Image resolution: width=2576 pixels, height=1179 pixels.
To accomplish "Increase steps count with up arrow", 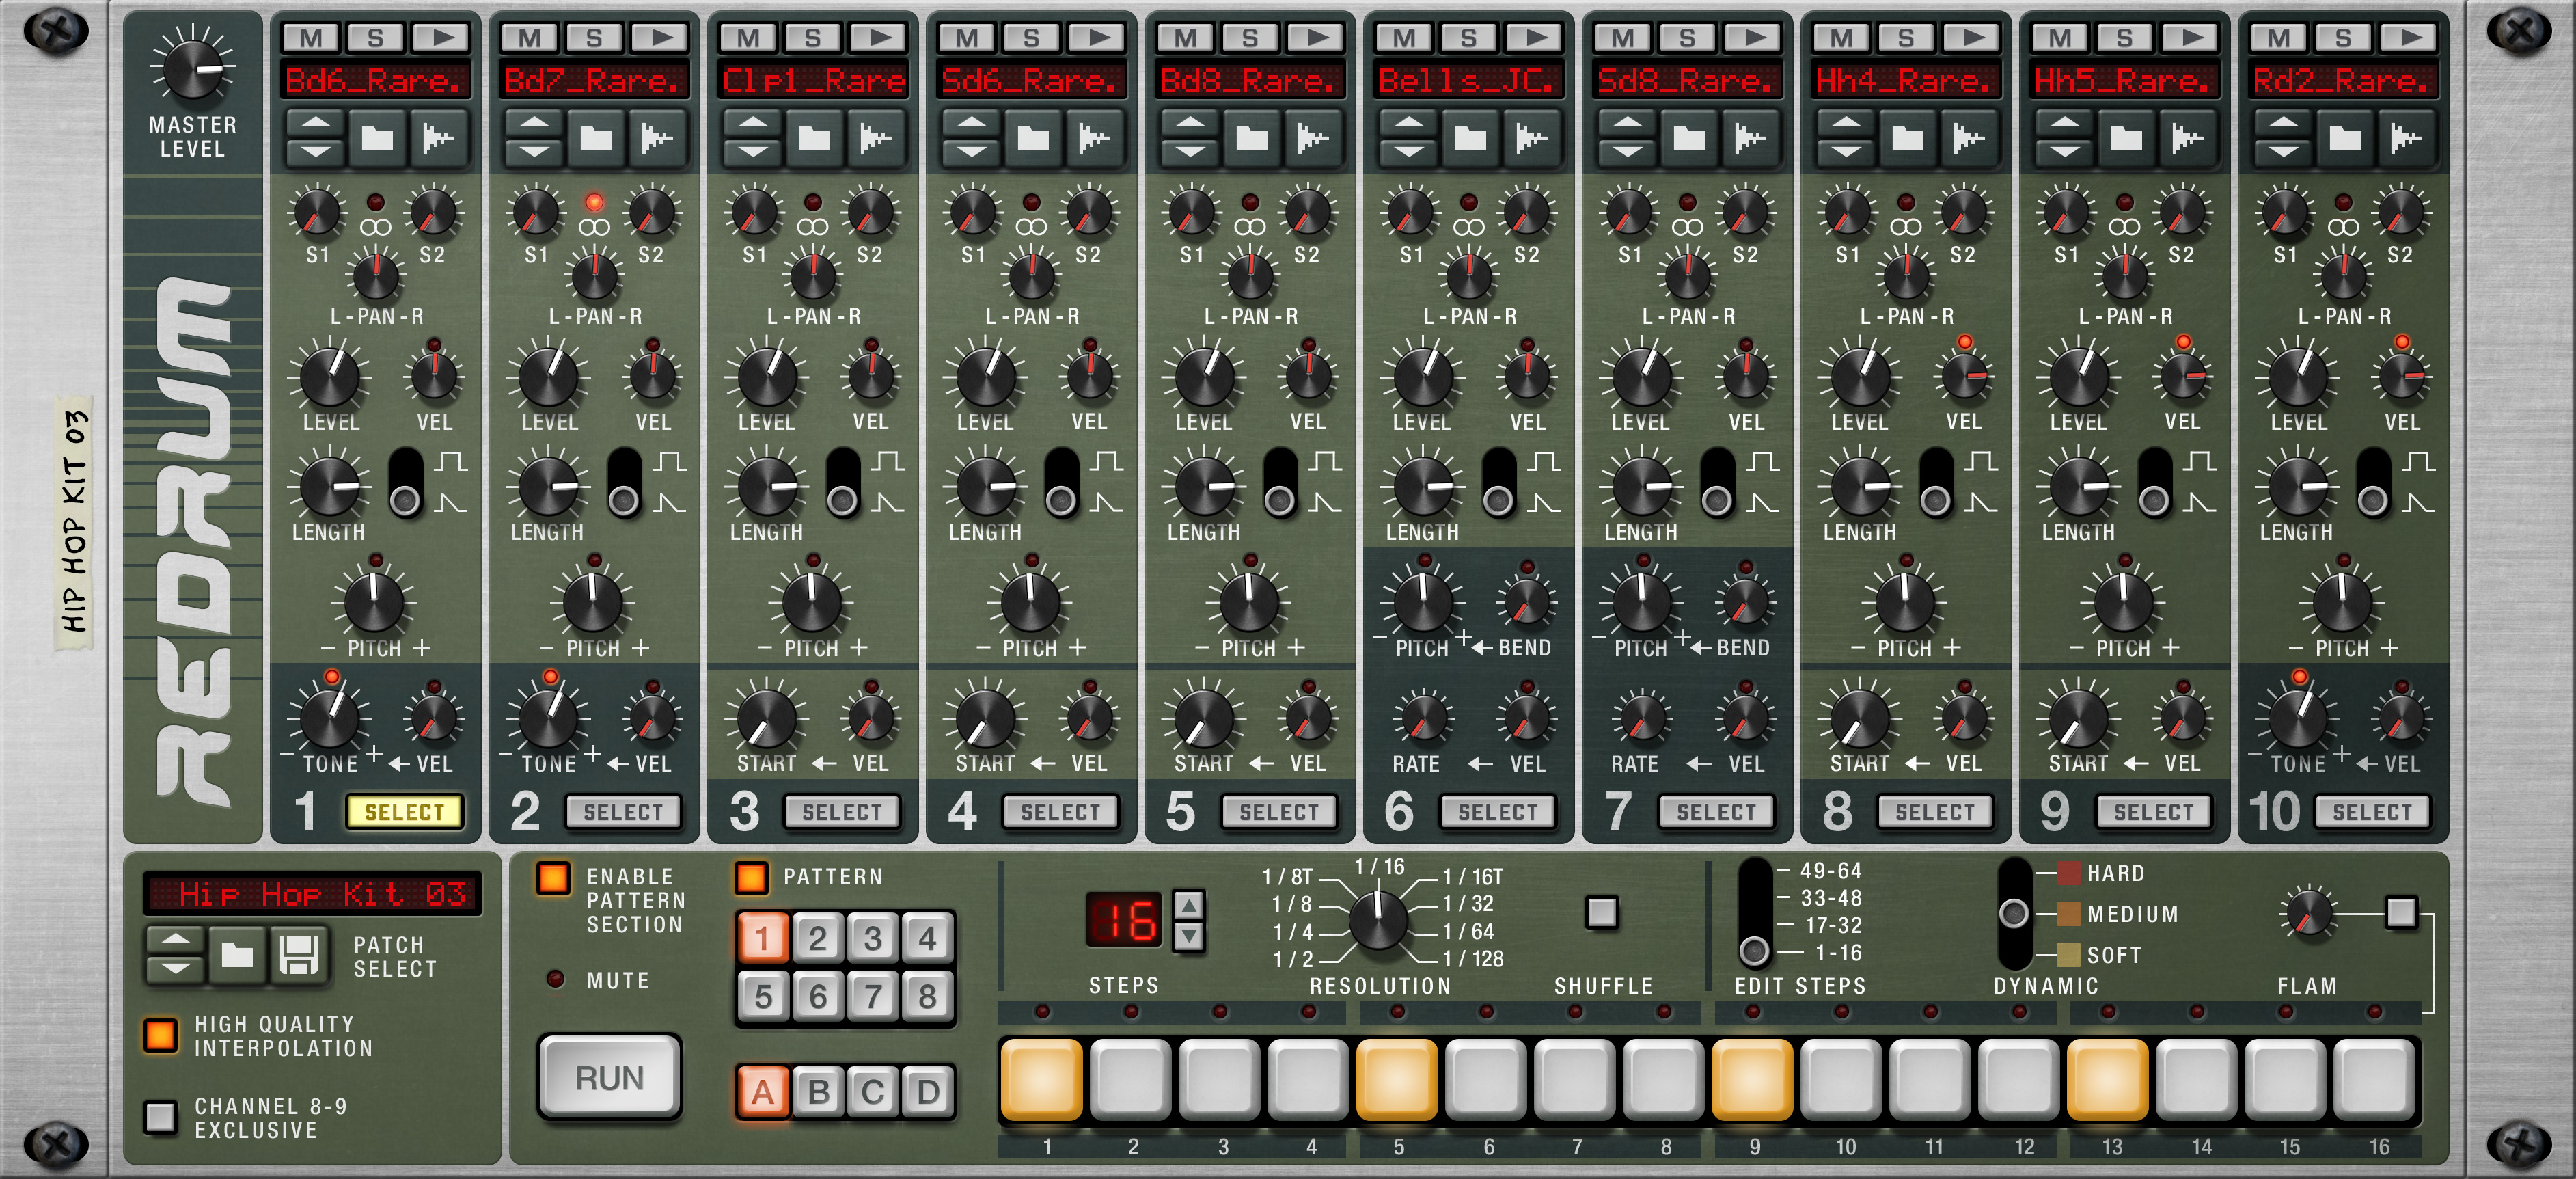I will (1188, 905).
